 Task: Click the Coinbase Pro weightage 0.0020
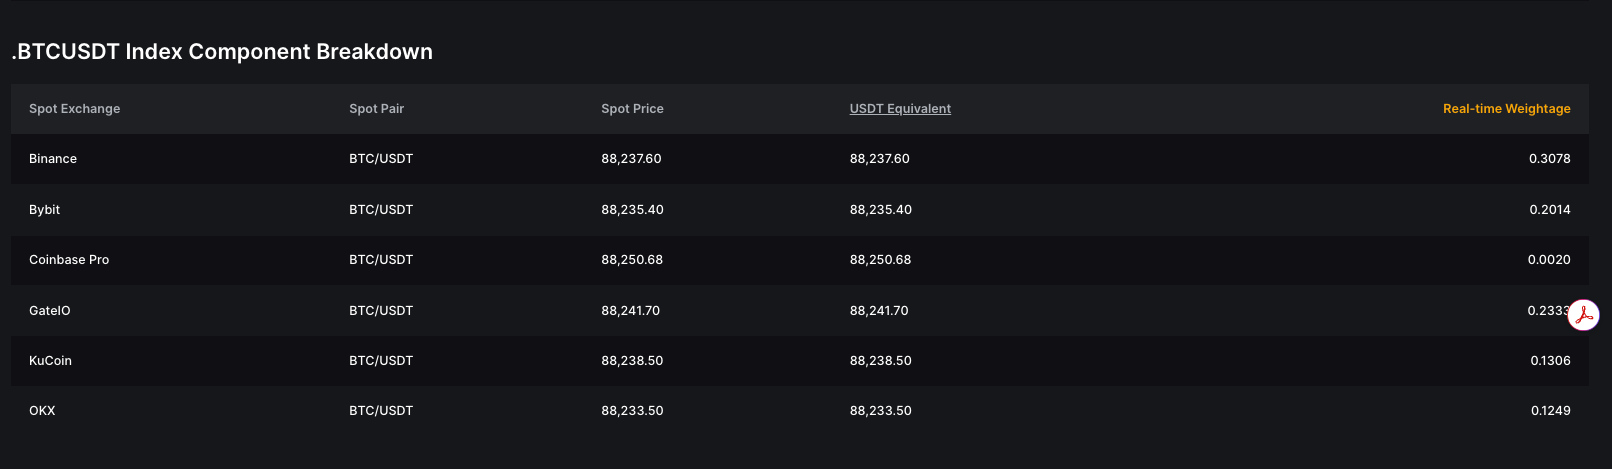1549,260
